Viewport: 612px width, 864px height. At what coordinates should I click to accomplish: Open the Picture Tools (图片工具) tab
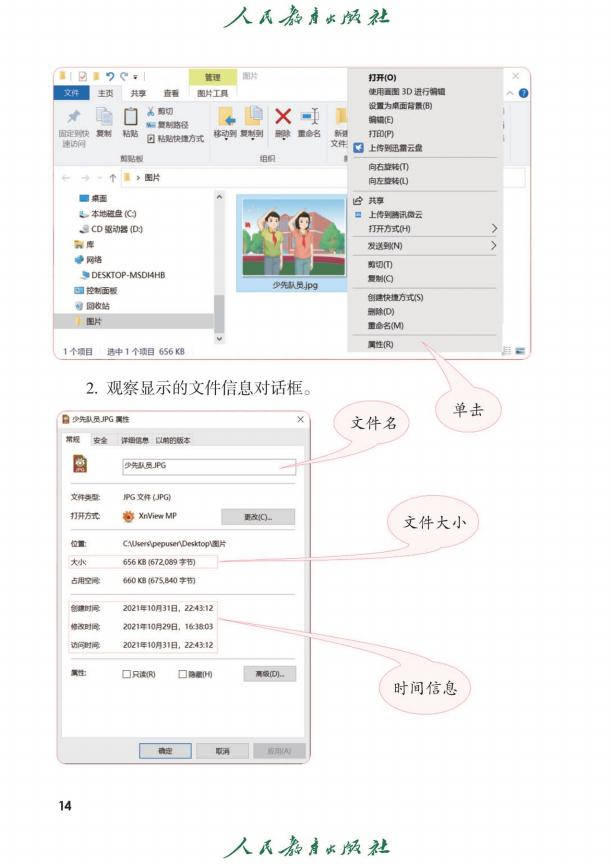click(213, 93)
